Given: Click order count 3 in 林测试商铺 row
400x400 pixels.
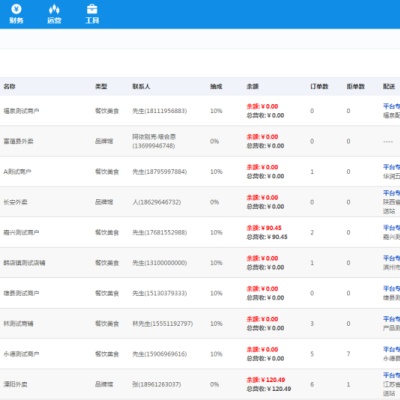Looking at the screenshot, I should pos(312,323).
